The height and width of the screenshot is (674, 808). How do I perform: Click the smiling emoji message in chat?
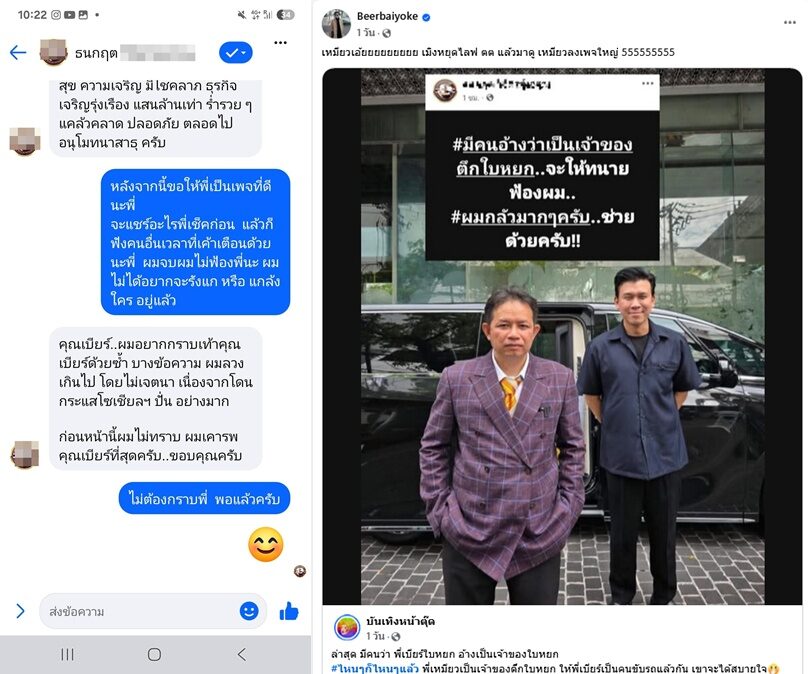click(x=266, y=544)
